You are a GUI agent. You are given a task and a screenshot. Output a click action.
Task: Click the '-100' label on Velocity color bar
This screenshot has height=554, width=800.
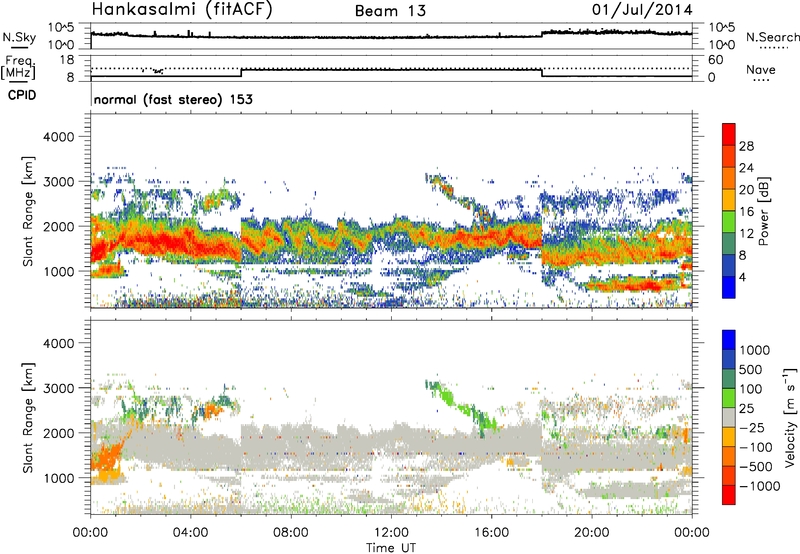point(756,447)
